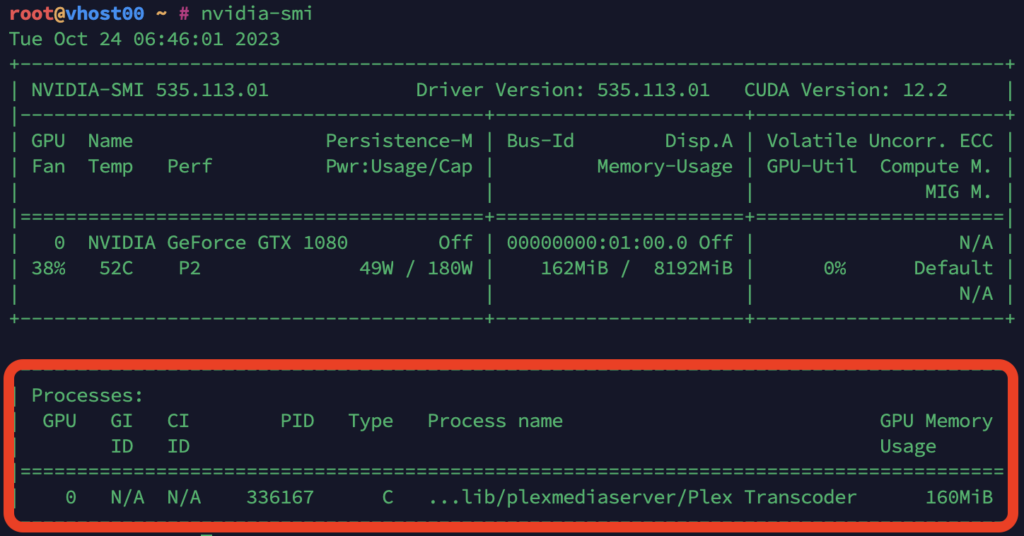Viewport: 1024px width, 536px height.
Task: Click the timestamp line Tue Oct 24
Action: click(144, 40)
